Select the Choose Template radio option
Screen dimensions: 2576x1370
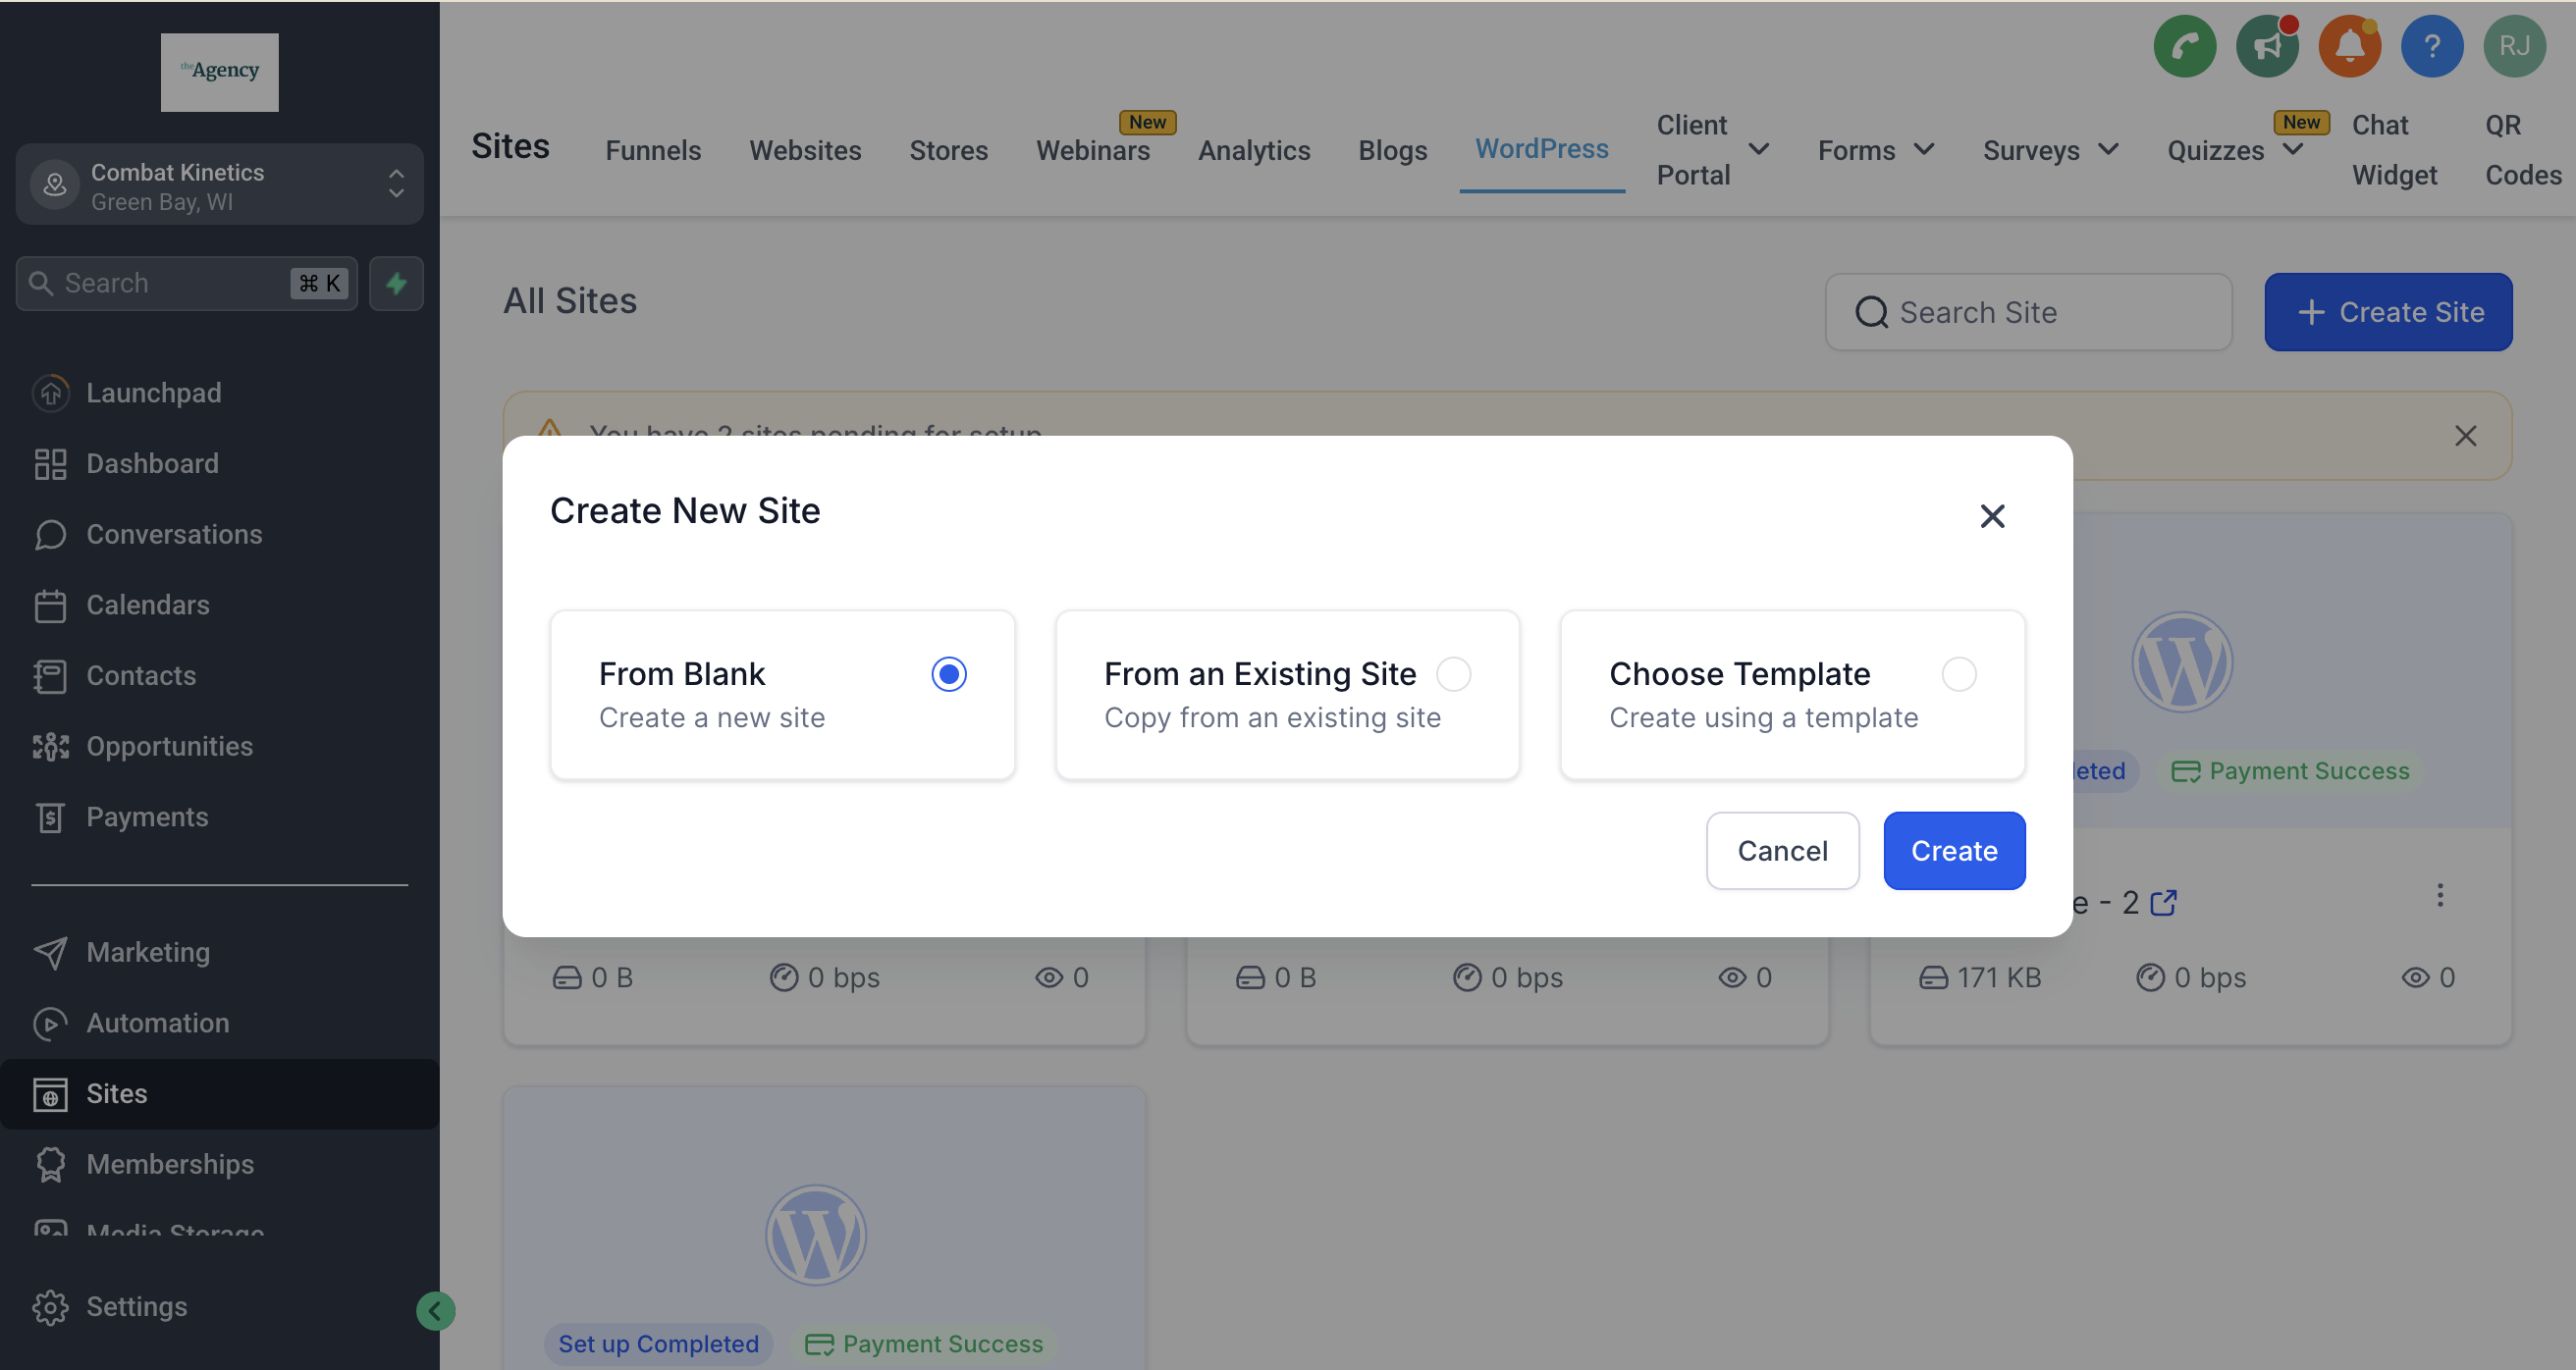point(1958,674)
